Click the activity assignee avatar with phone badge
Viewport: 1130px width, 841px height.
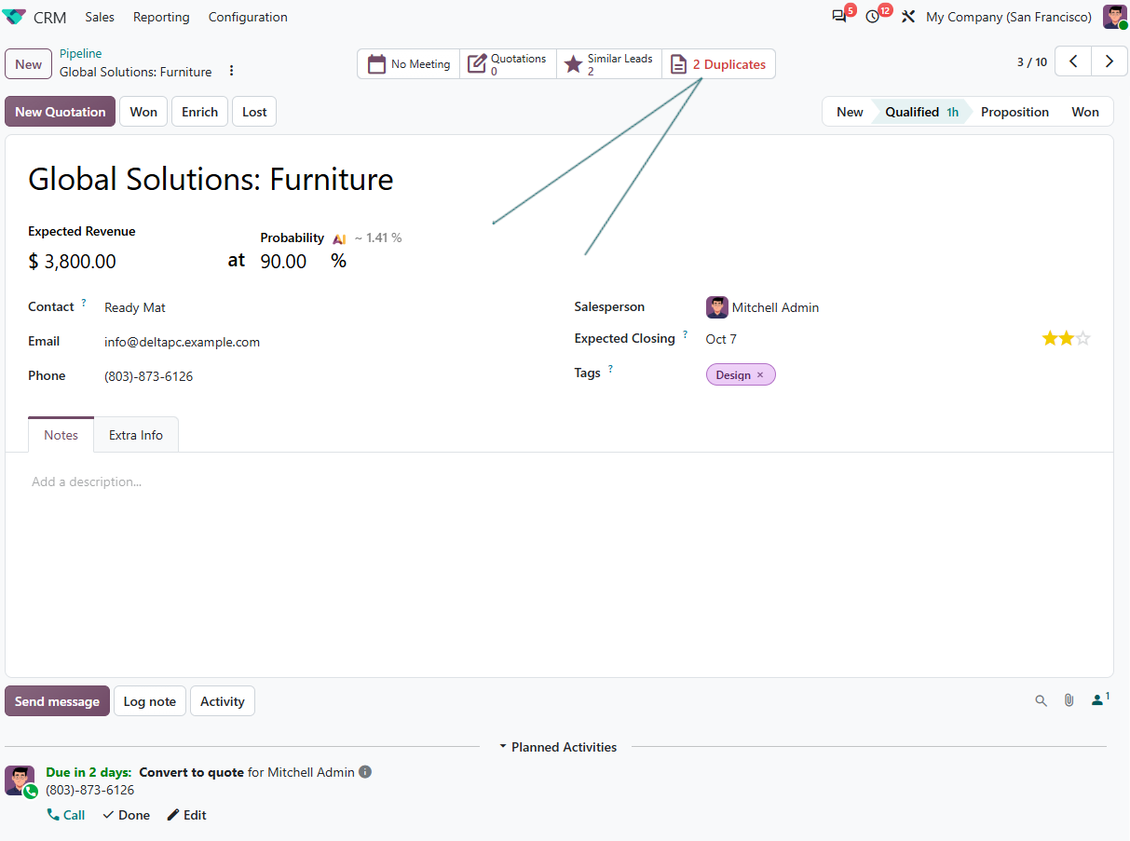(x=20, y=781)
